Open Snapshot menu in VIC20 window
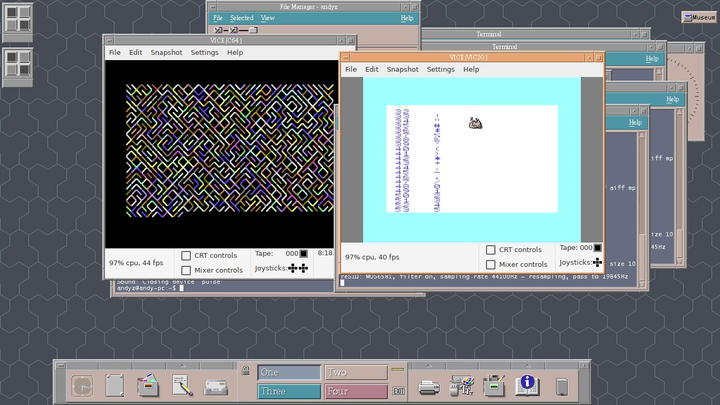 pyautogui.click(x=402, y=69)
